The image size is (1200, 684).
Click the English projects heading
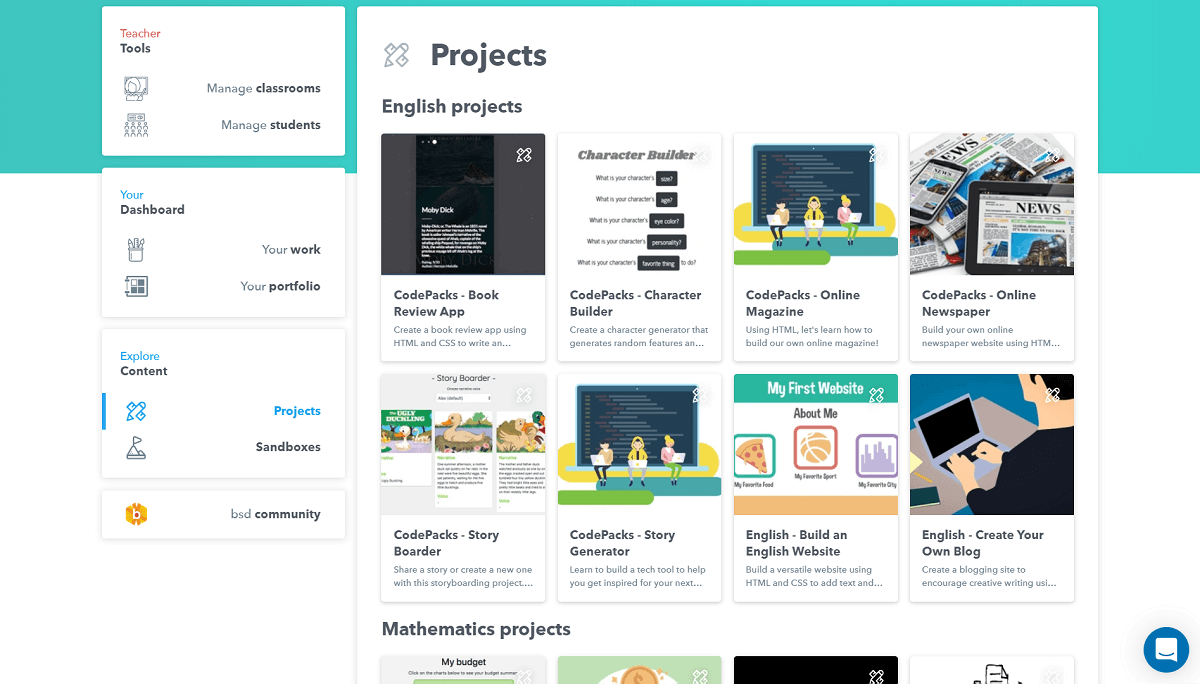[x=452, y=106]
